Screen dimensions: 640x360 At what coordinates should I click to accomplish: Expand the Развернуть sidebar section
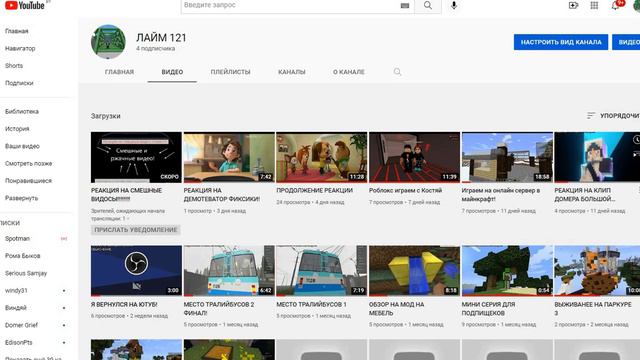click(x=22, y=198)
